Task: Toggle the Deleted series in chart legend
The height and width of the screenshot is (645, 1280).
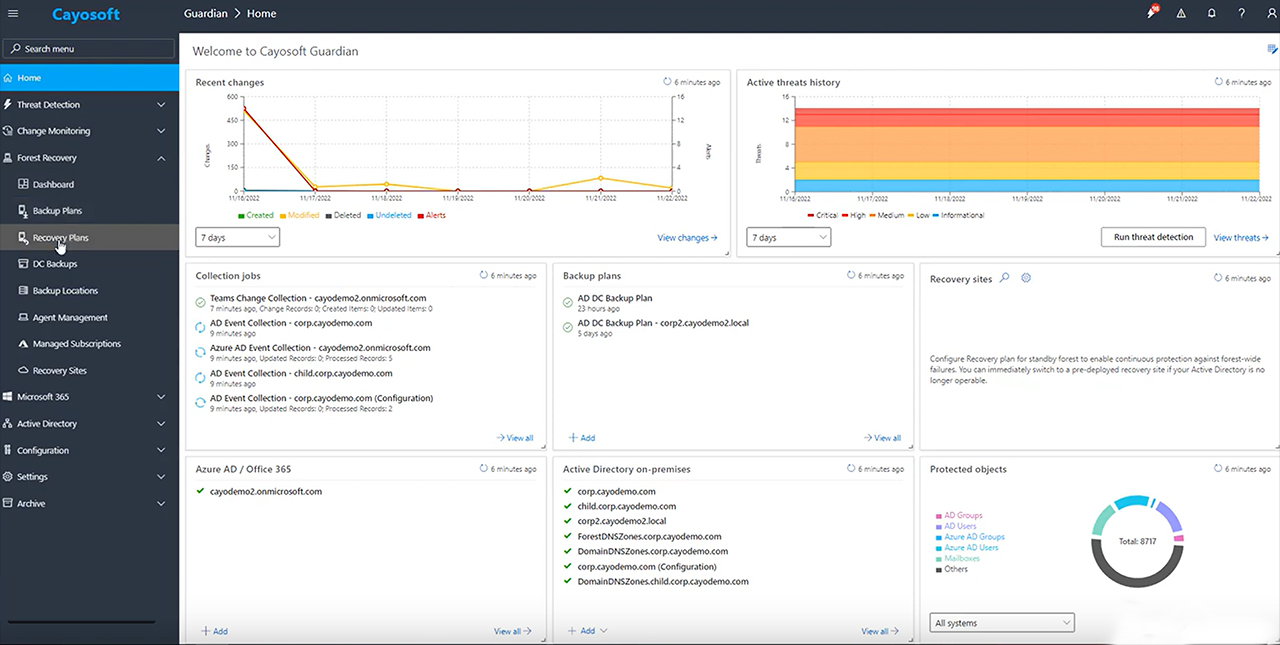Action: [343, 215]
